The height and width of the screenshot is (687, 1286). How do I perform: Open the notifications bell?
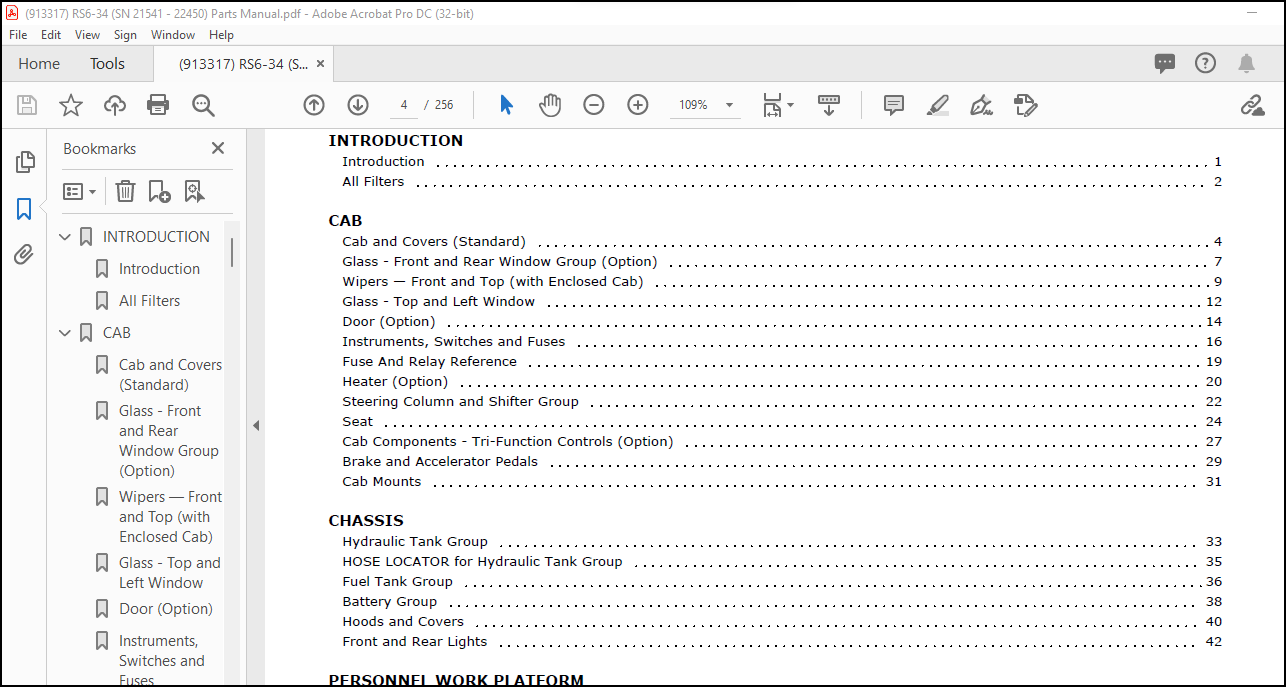coord(1246,63)
